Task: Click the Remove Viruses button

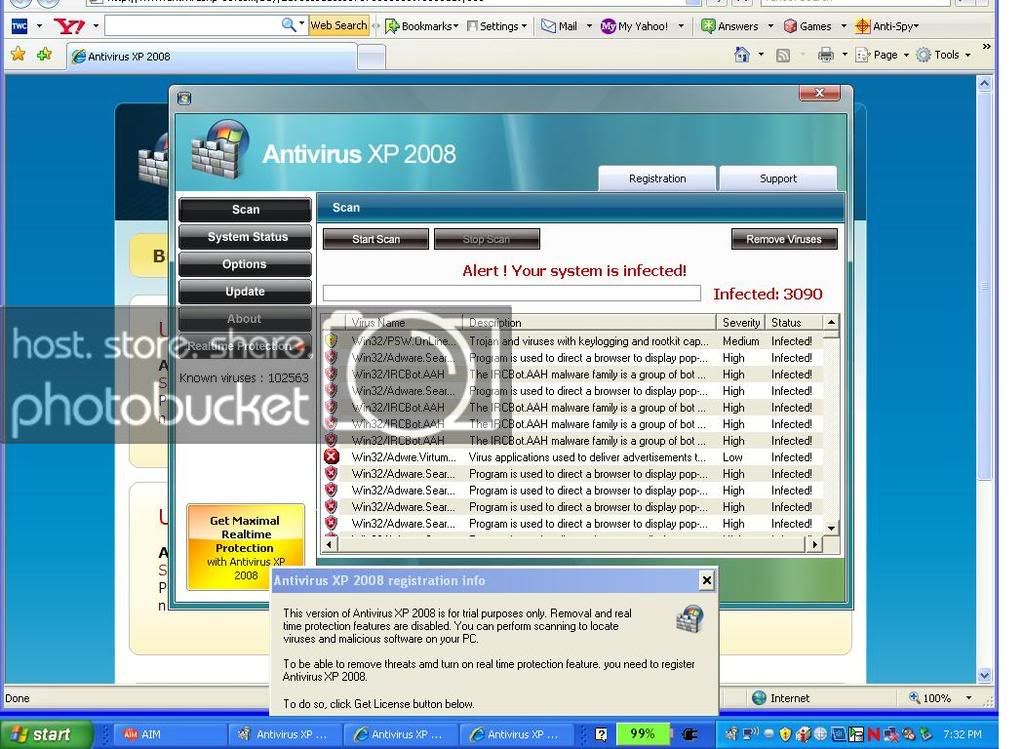Action: tap(784, 239)
